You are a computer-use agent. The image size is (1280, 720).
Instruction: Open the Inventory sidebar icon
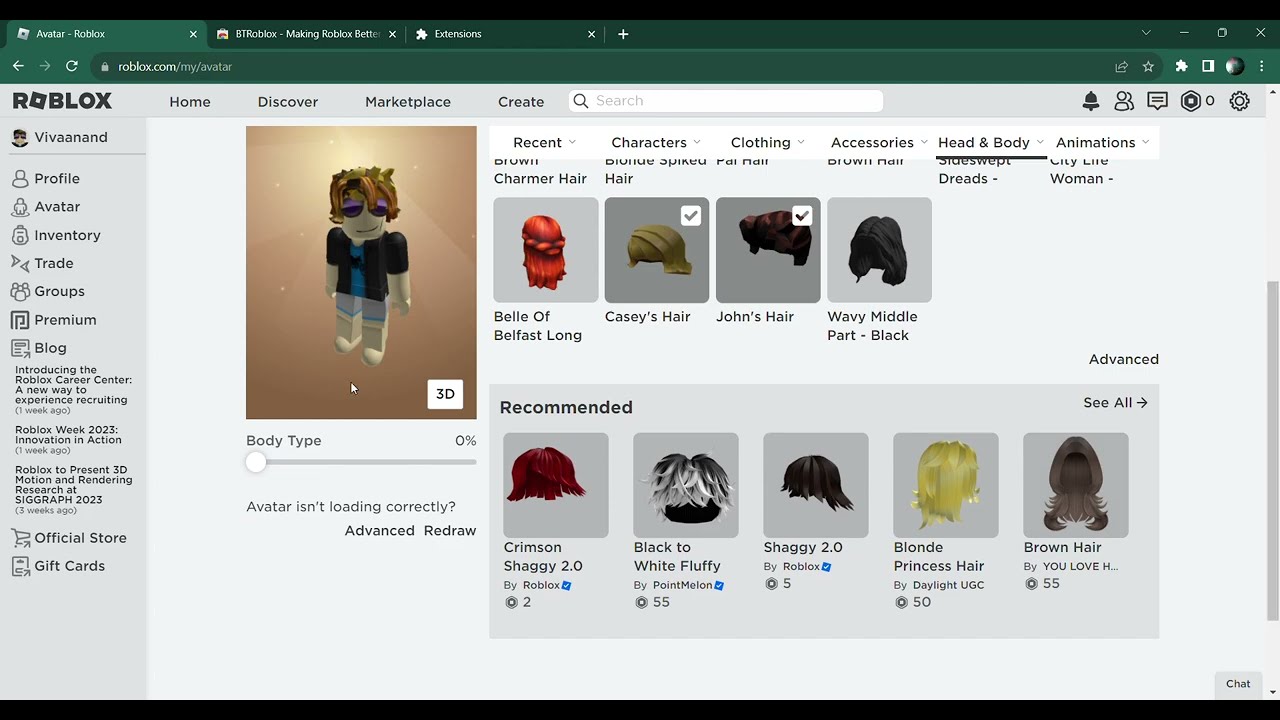point(20,235)
